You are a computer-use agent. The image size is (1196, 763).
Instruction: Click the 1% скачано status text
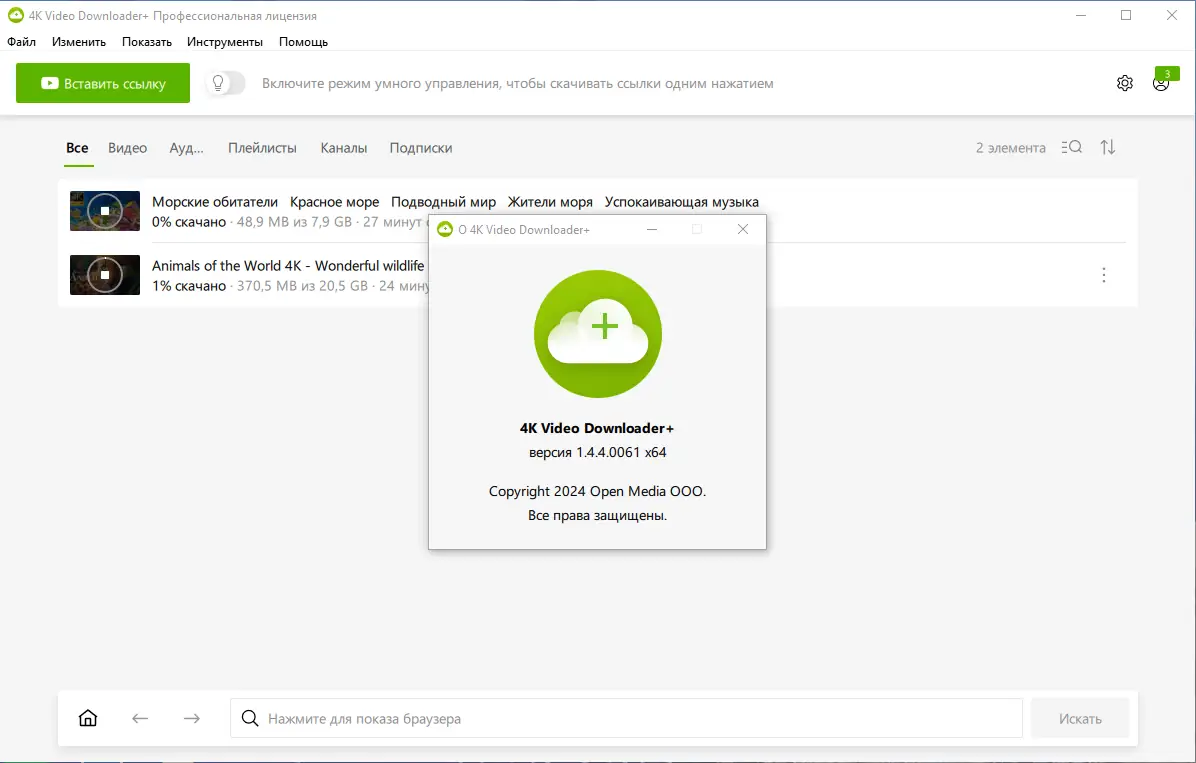click(189, 286)
